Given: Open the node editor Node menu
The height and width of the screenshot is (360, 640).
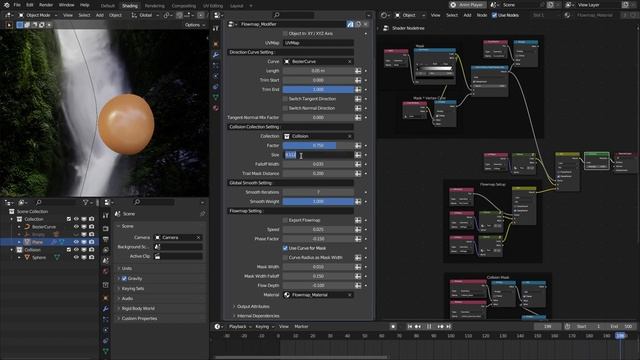Looking at the screenshot, I should [482, 15].
